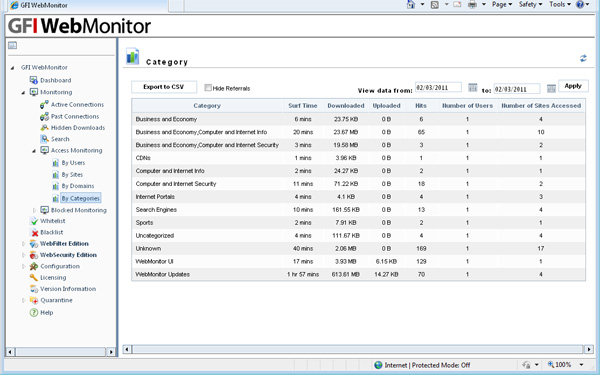Click the browser RSS feeds icon
600x375 pixels.
[x=435, y=5]
